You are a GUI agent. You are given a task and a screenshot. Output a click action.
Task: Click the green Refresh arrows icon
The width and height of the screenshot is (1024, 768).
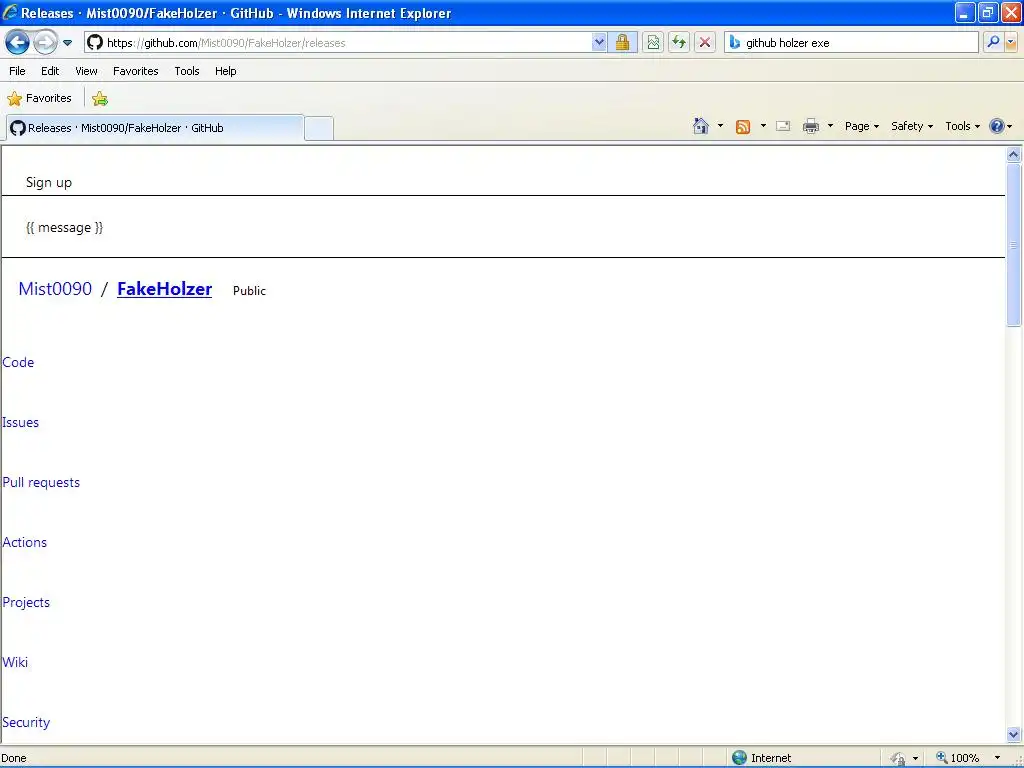tap(679, 42)
